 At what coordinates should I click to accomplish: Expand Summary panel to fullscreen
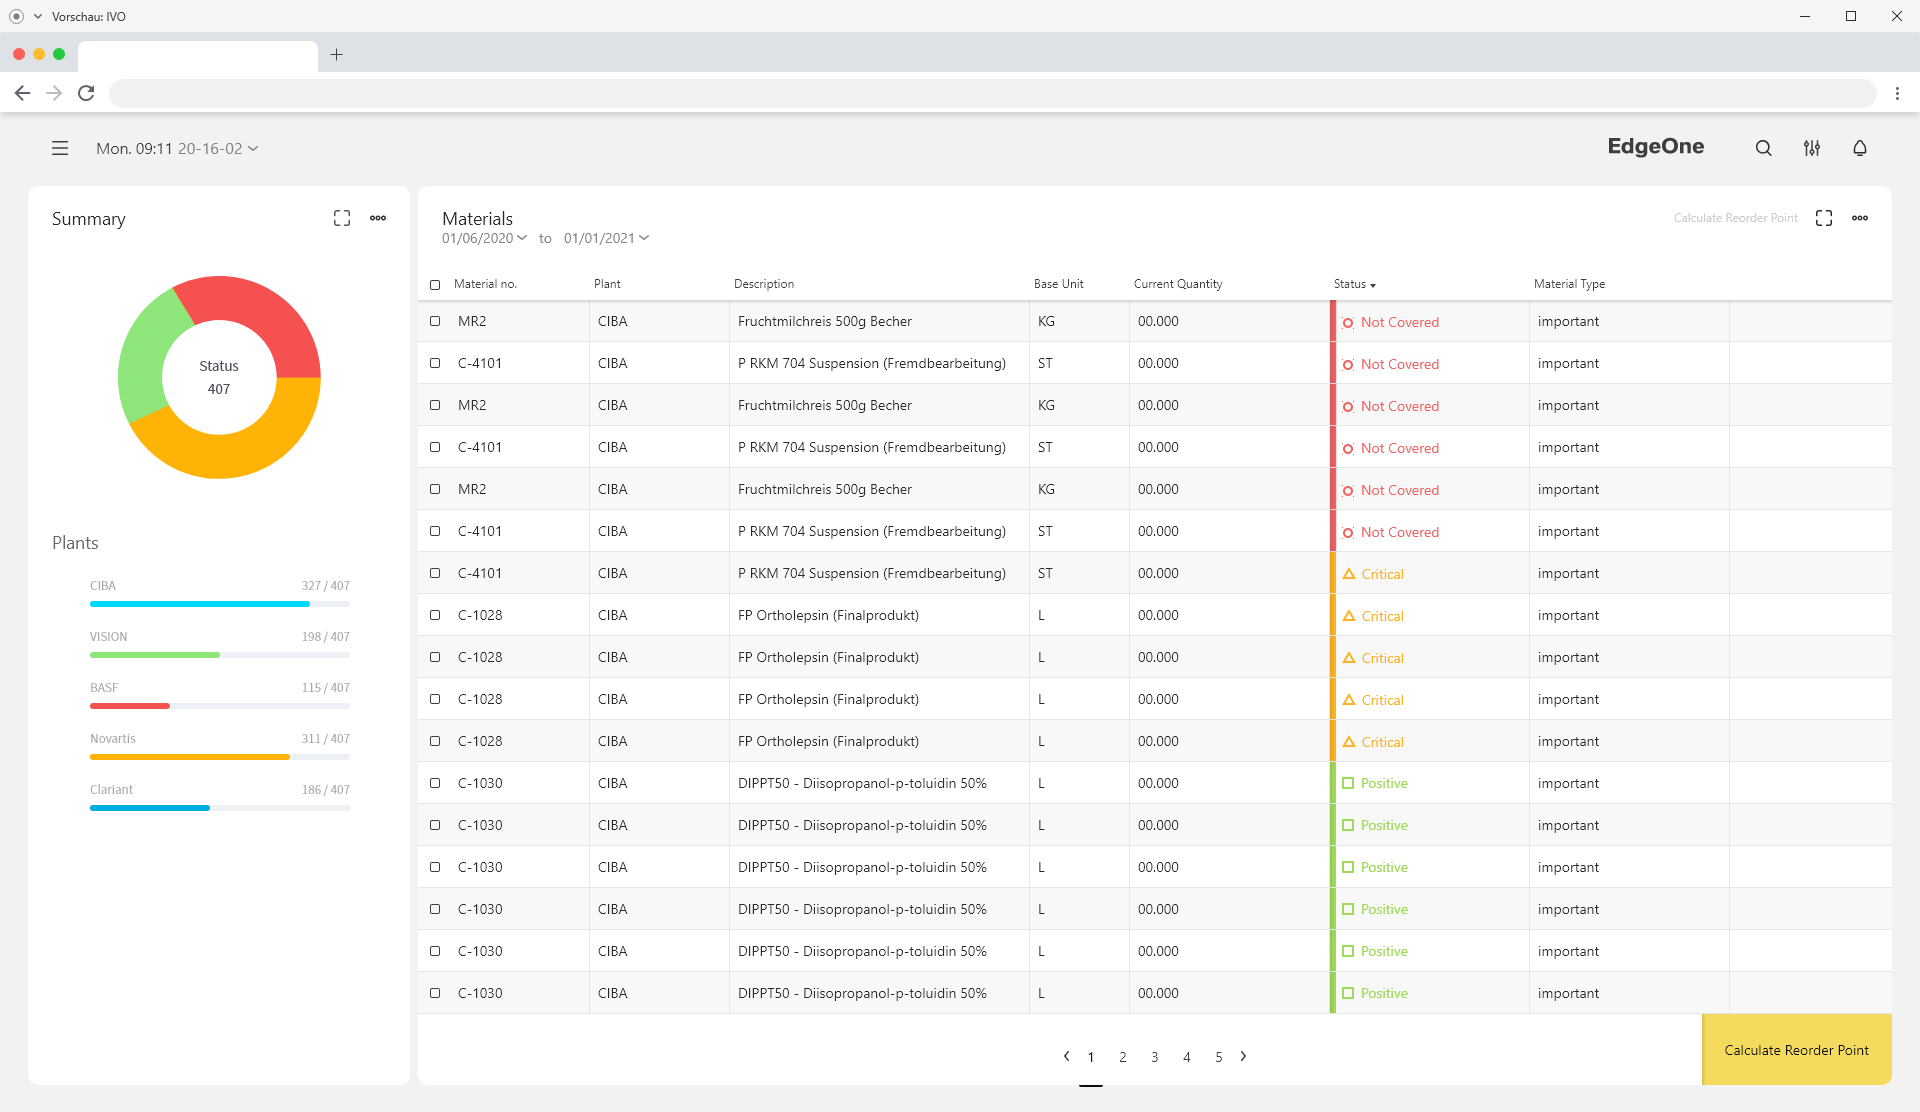coord(342,218)
